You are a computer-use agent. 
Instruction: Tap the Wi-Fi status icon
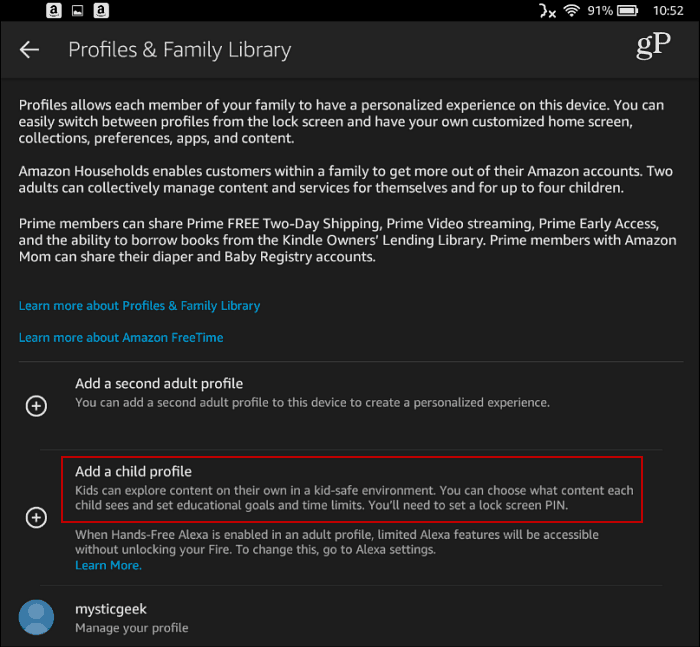[571, 10]
